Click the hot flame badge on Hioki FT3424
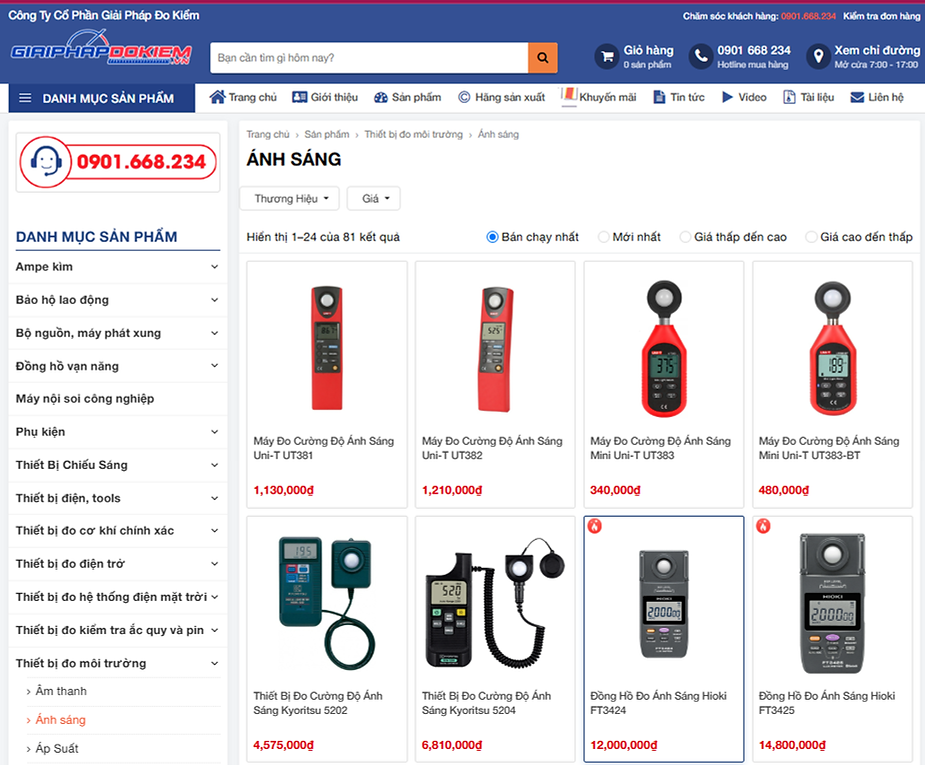This screenshot has height=765, width=925. (x=595, y=526)
